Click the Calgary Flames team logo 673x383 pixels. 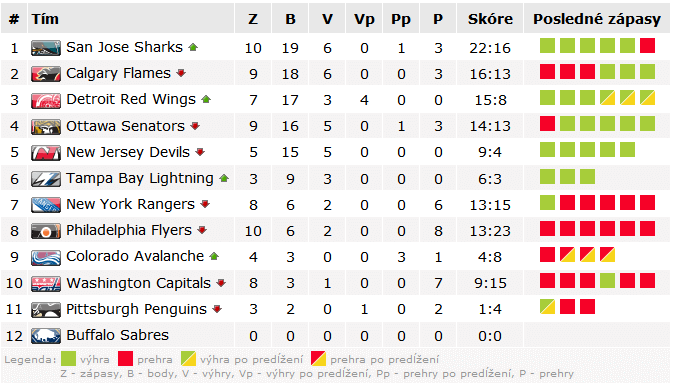point(46,74)
